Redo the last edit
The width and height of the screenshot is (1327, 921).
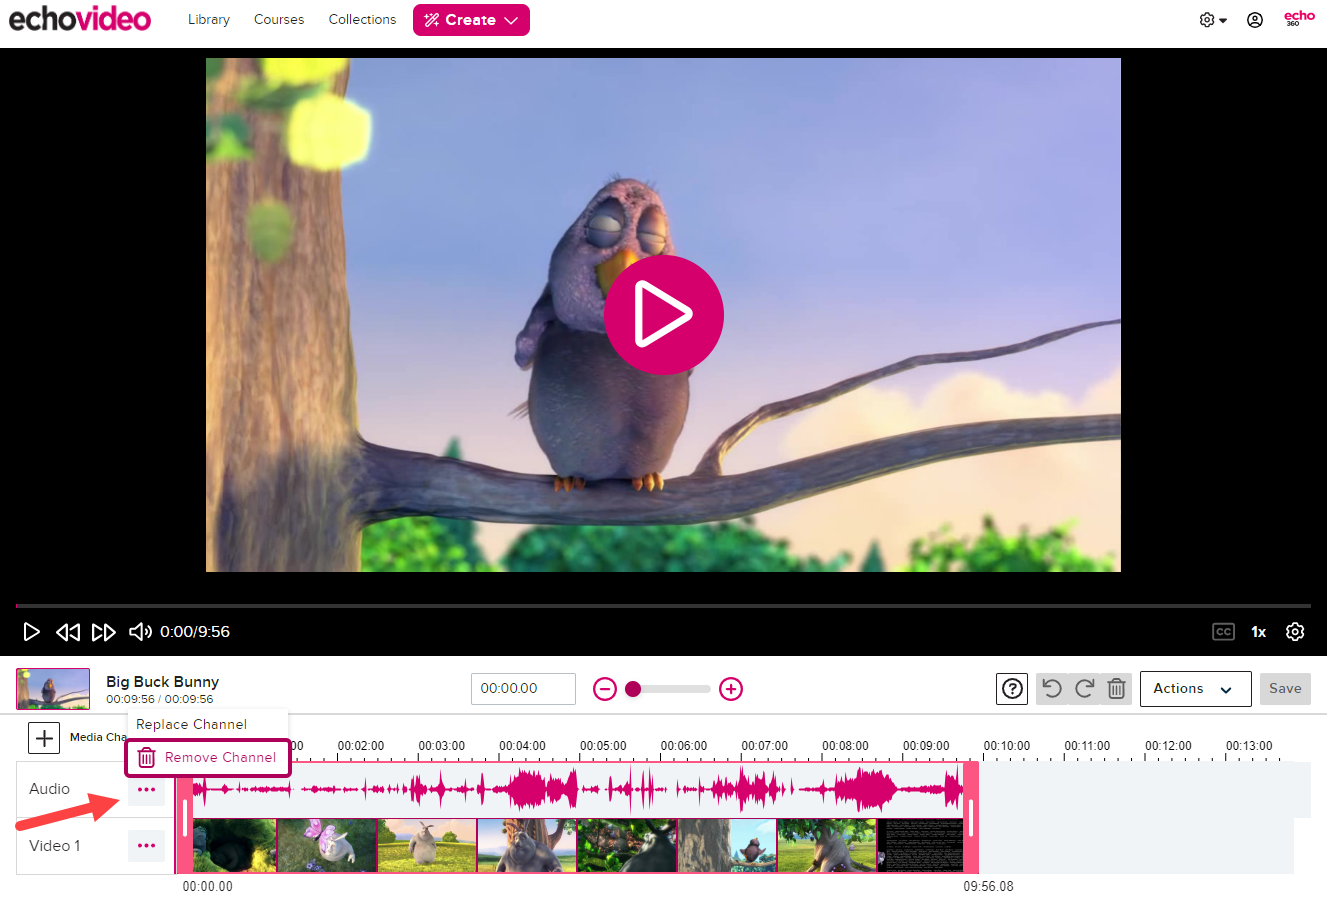point(1084,689)
